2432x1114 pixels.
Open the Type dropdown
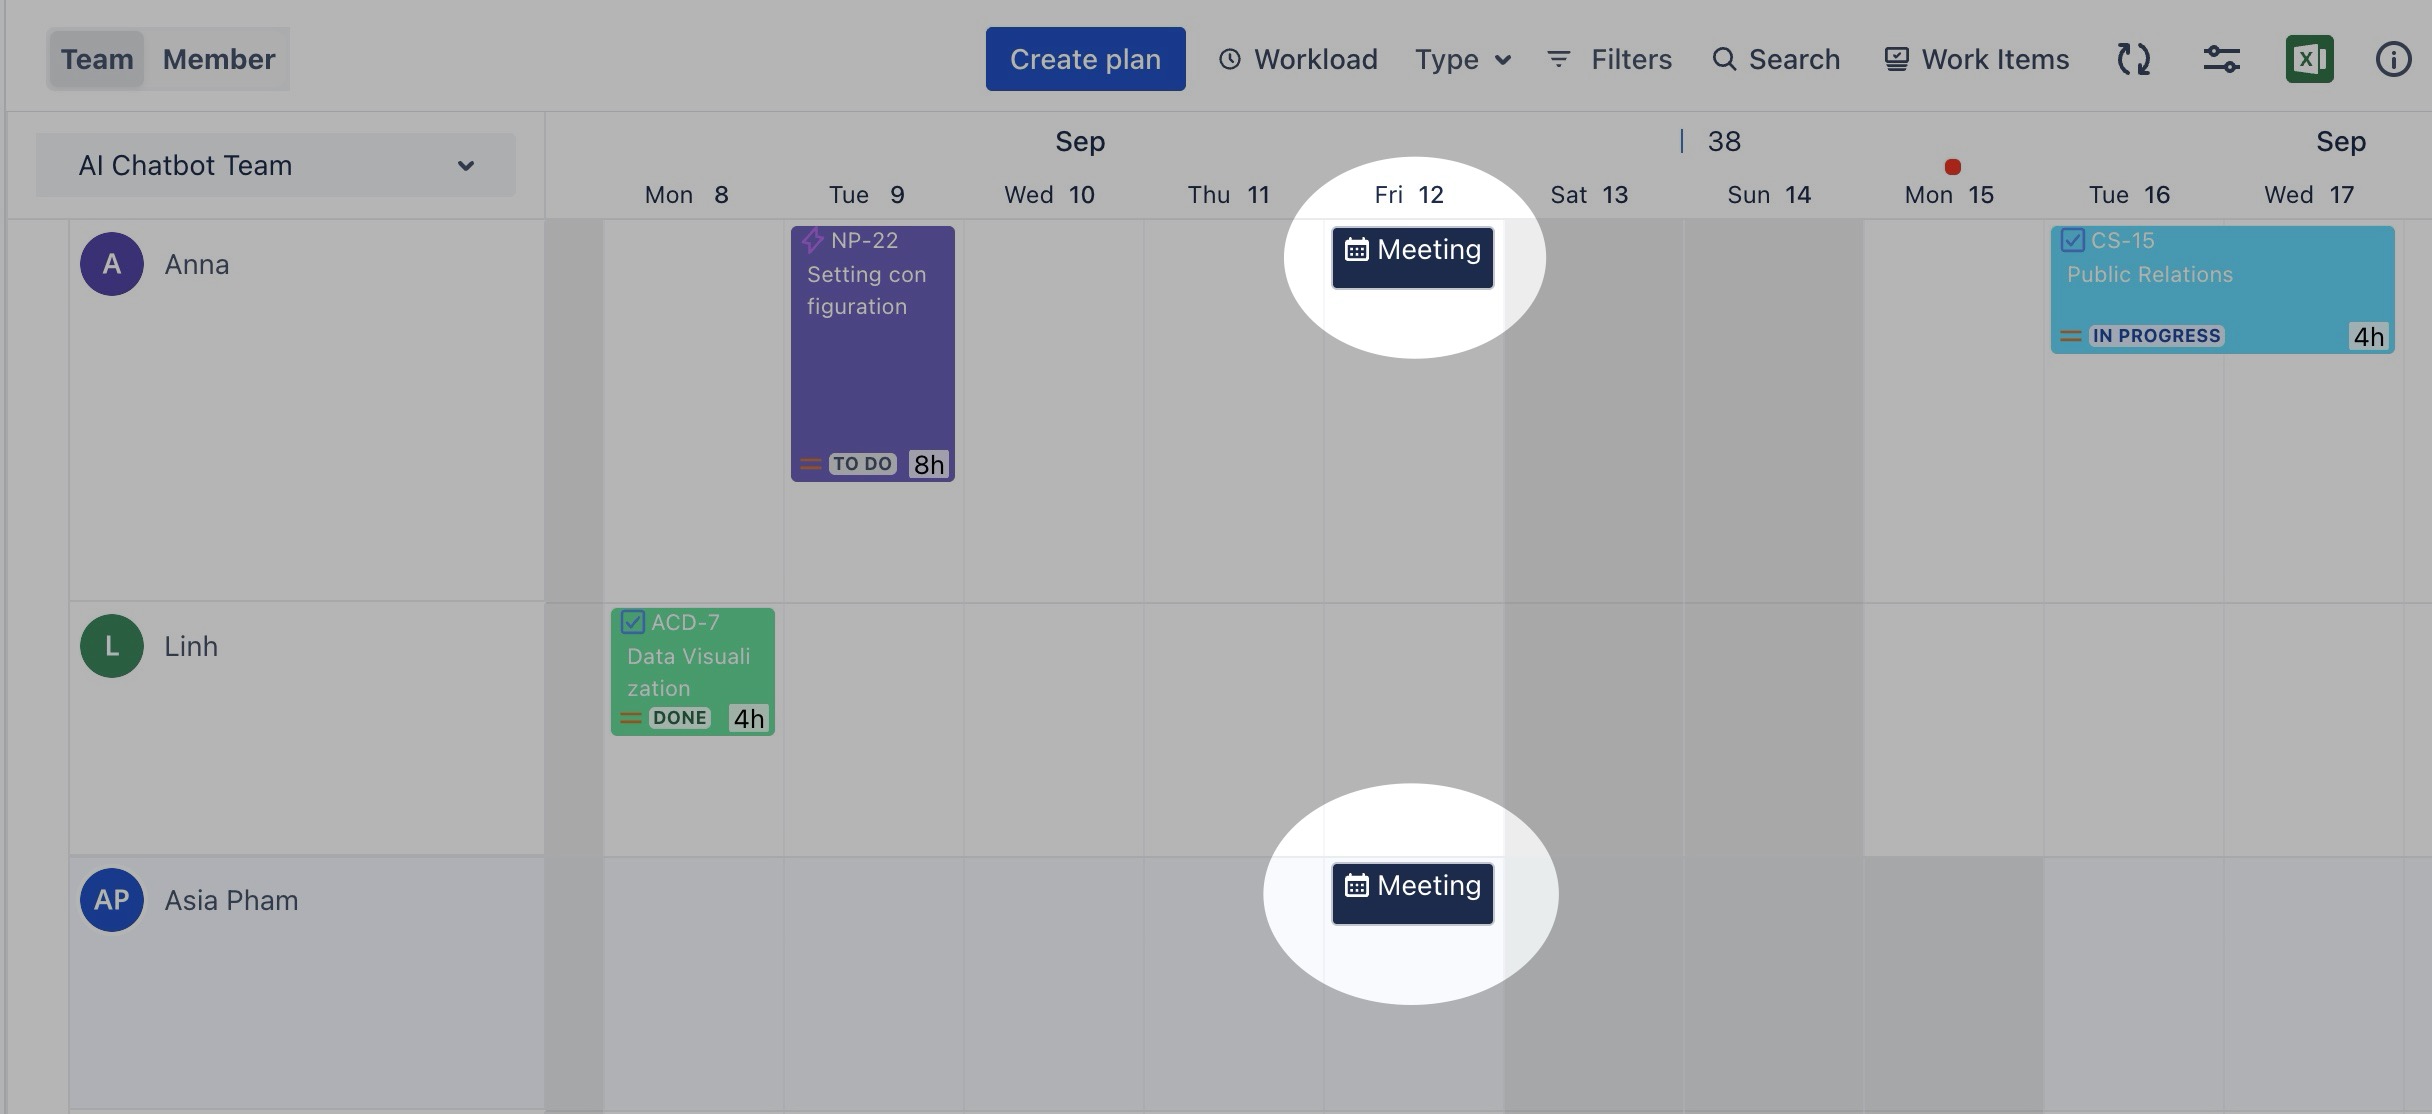coord(1462,59)
